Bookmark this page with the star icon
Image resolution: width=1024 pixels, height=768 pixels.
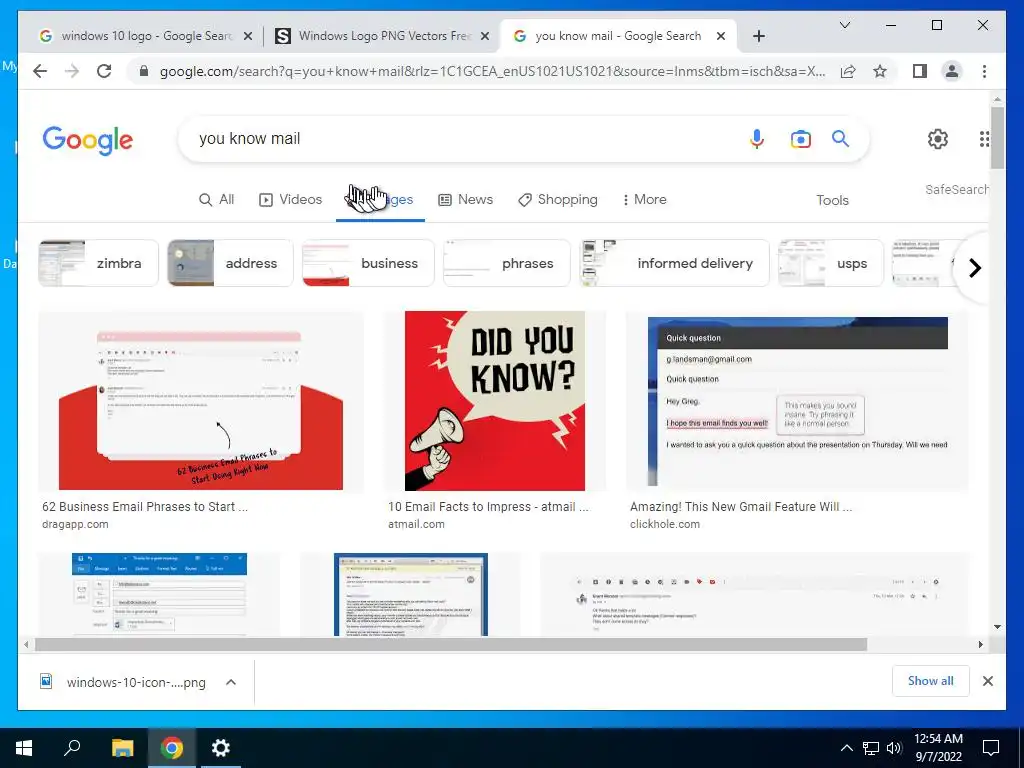coord(880,71)
